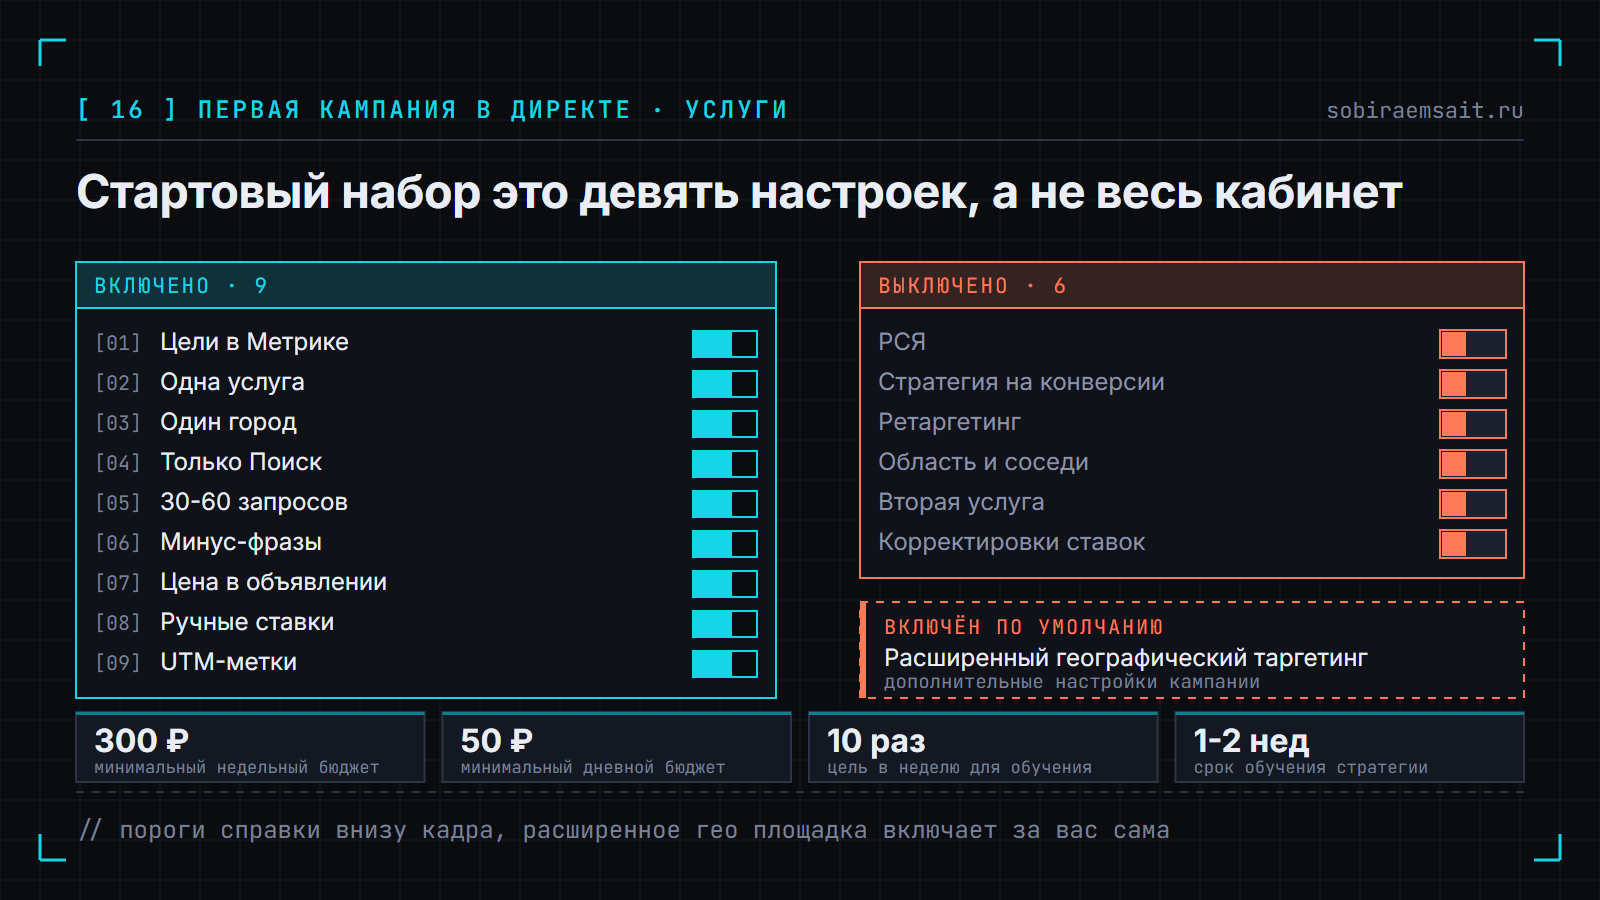Enable 'Ретаргетинг' switch
1600x900 pixels.
click(1473, 424)
